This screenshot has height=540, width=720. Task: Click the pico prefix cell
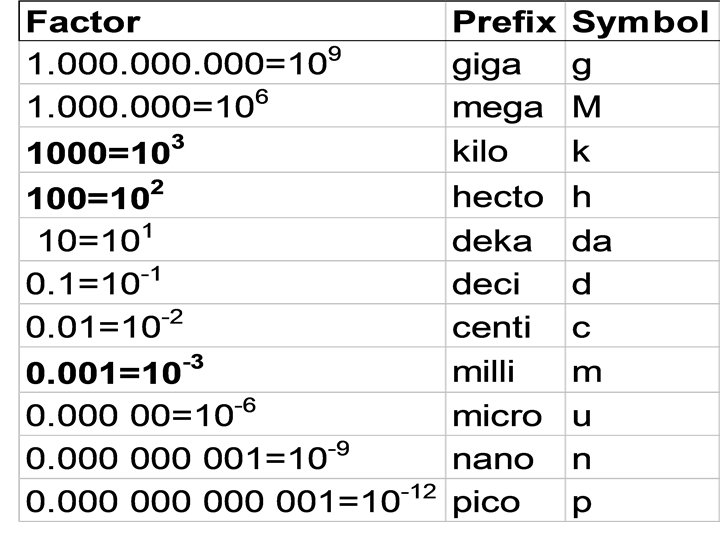point(484,501)
